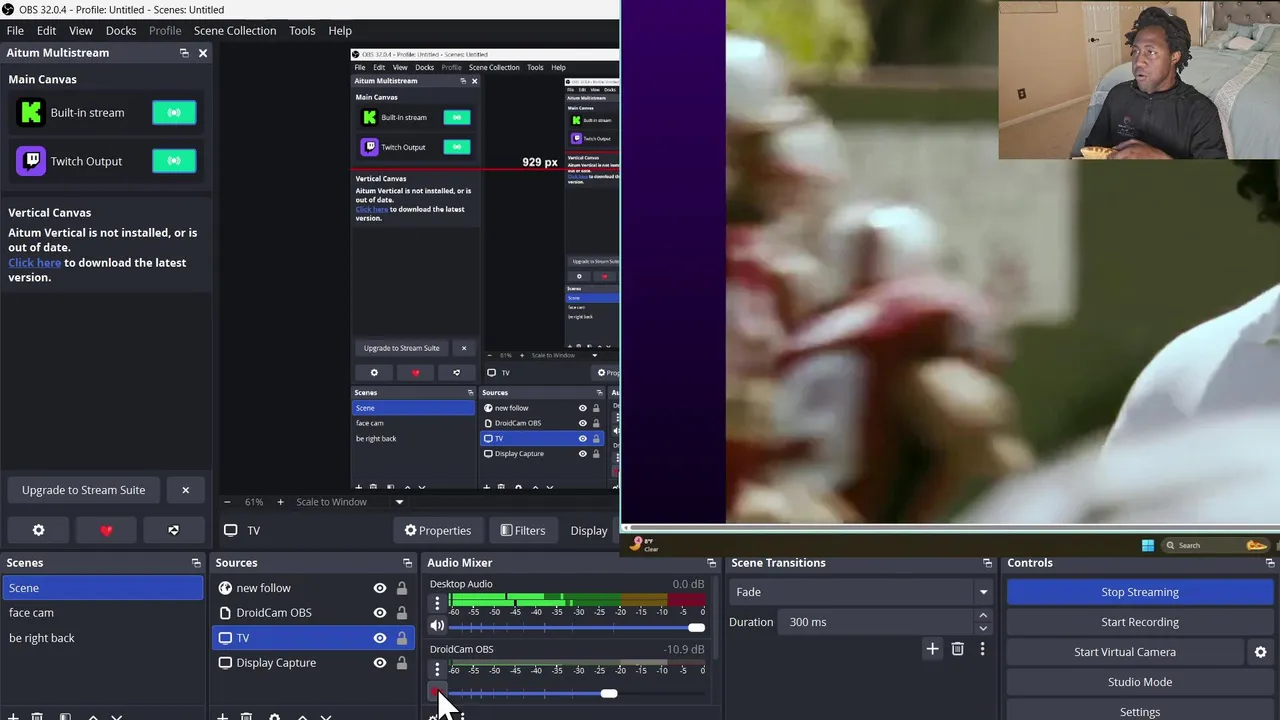1280x720 pixels.
Task: Toggle the Twitch Output broadcast button
Action: [174, 161]
